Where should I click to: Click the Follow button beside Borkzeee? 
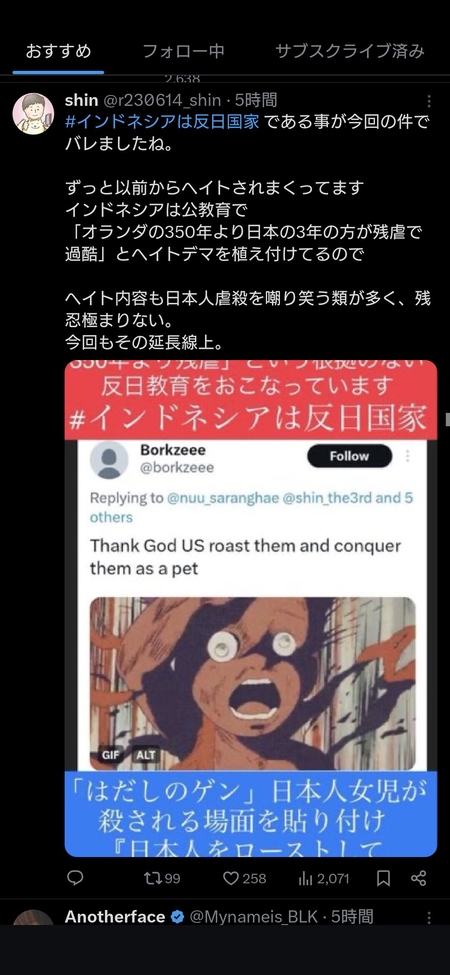[349, 456]
